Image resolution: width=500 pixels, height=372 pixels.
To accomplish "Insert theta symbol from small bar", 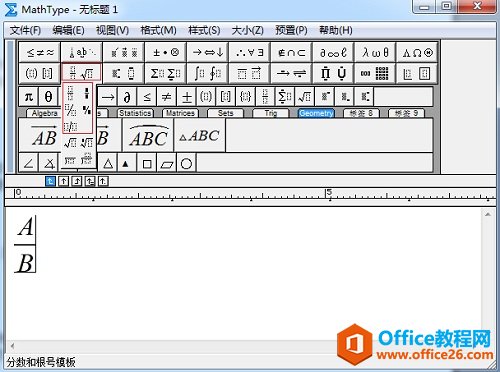I will pyautogui.click(x=48, y=97).
